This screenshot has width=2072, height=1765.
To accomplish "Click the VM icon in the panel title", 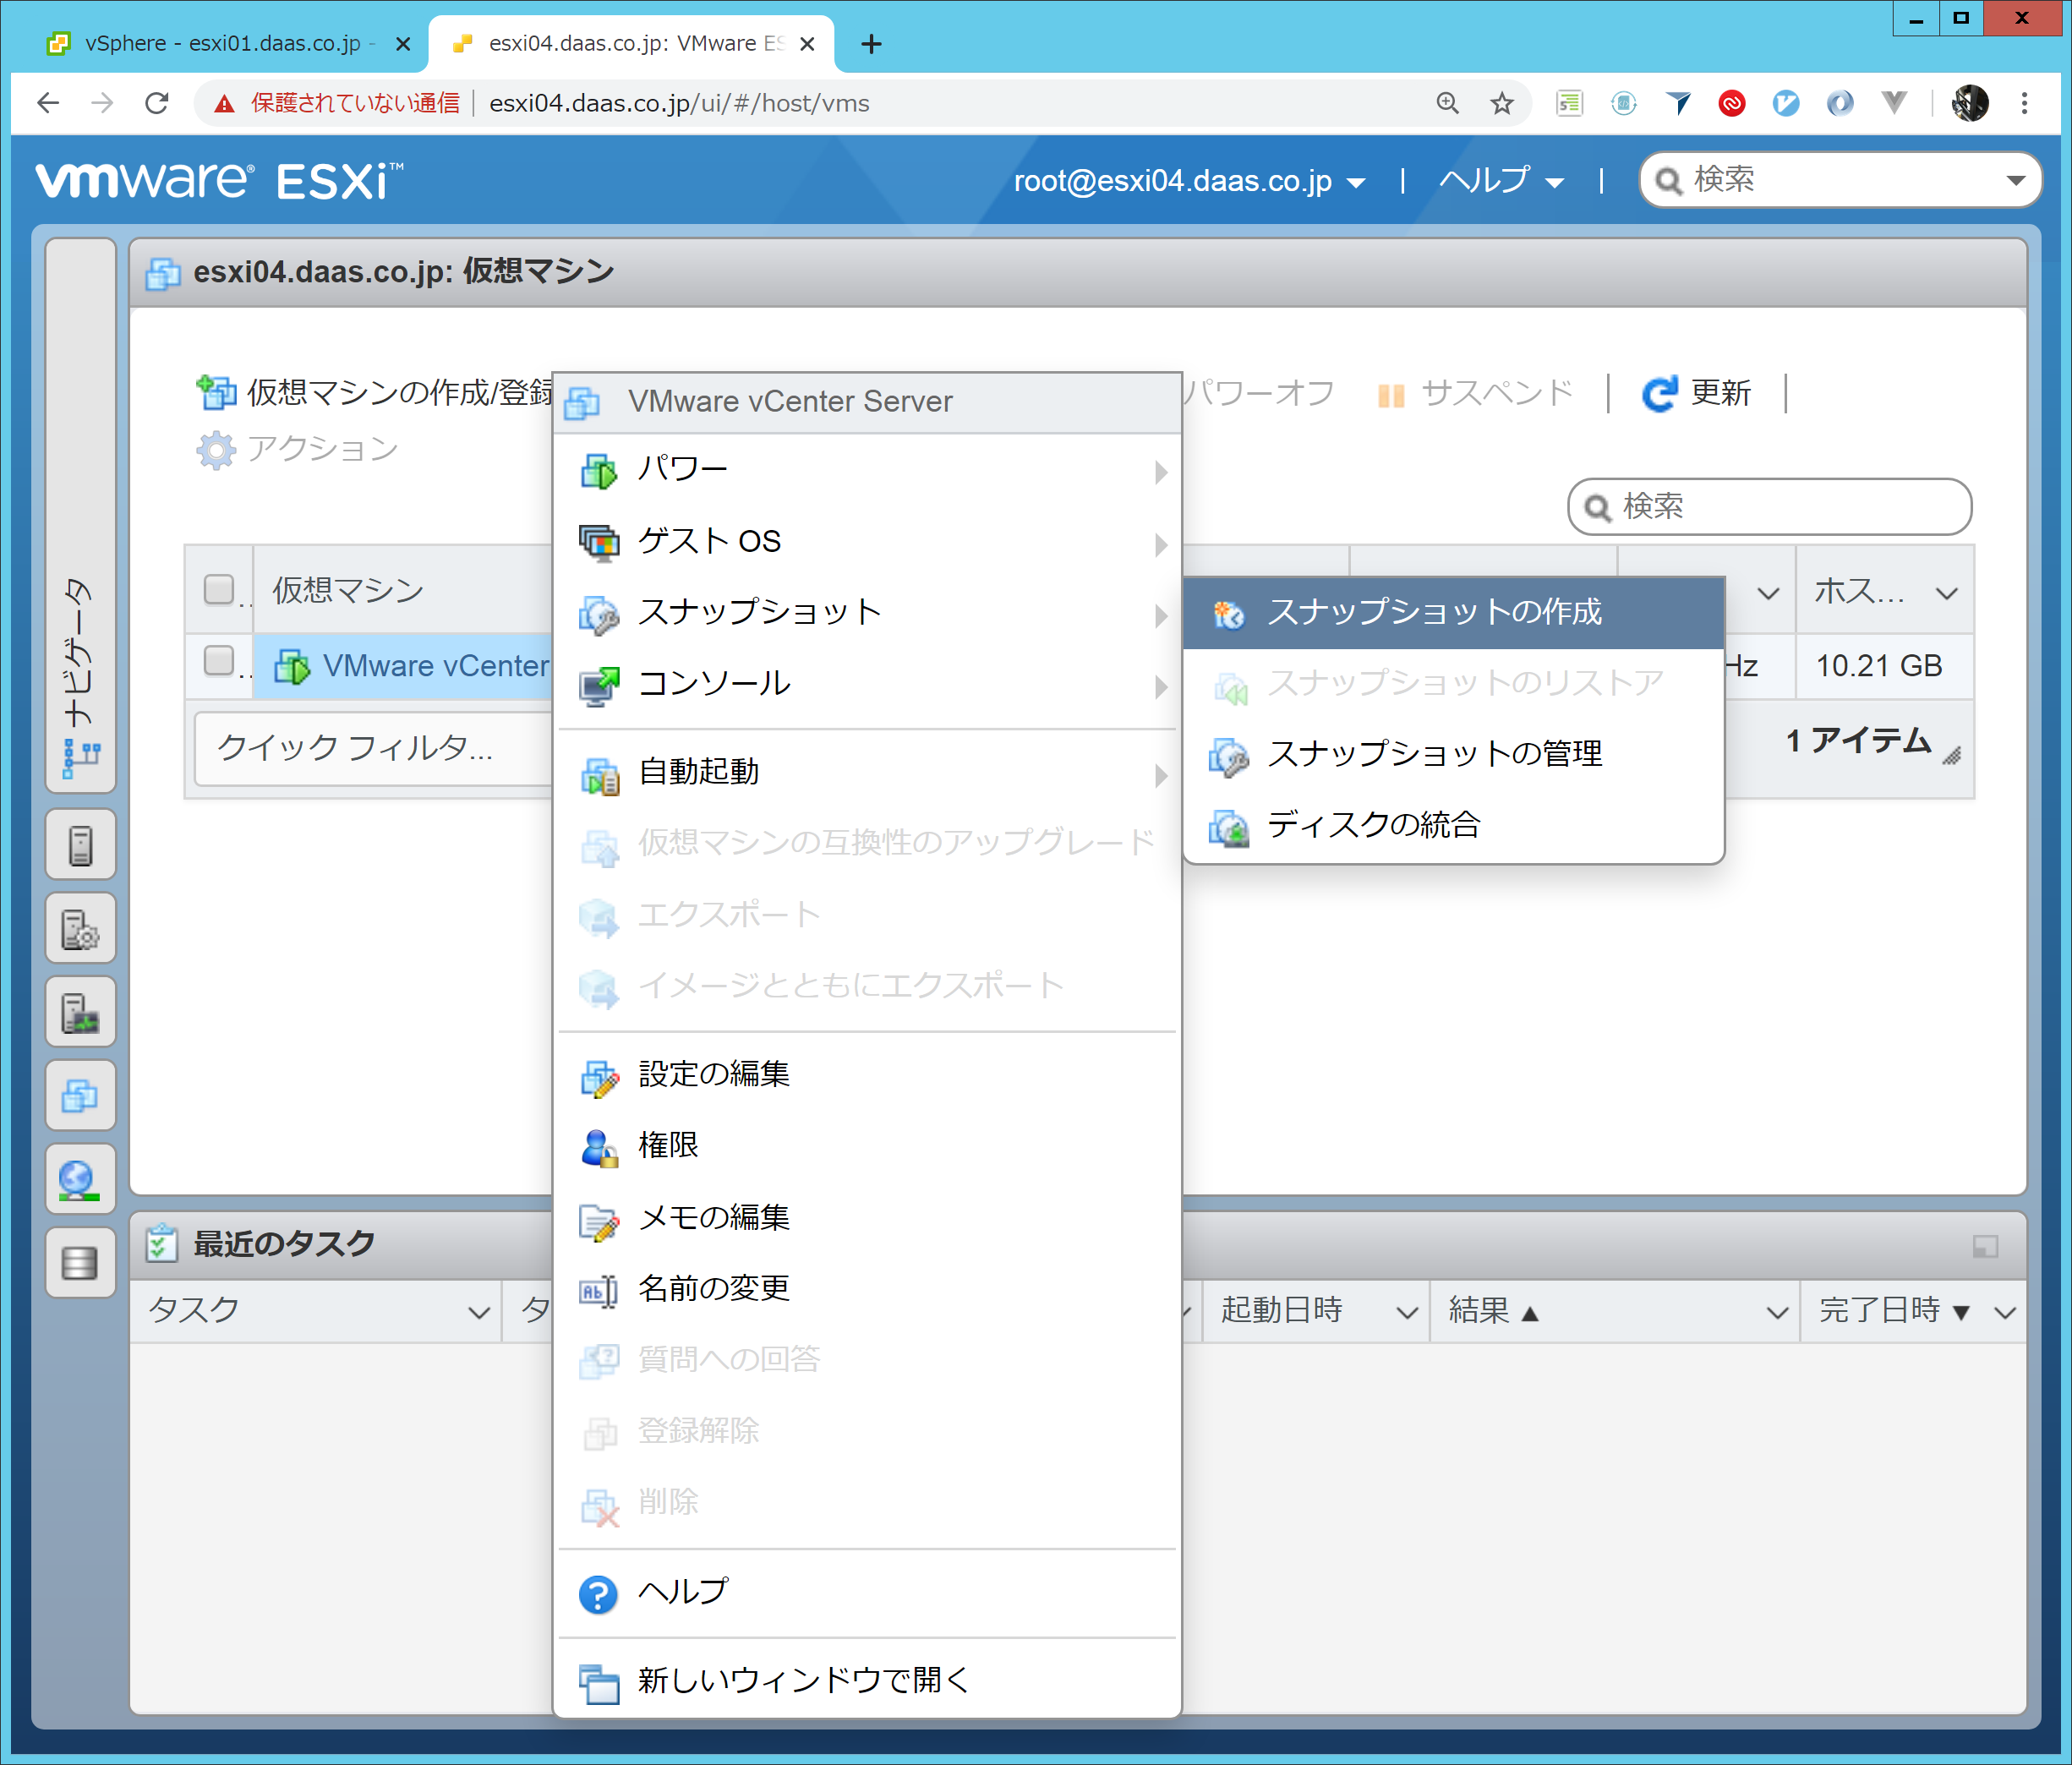I will [x=162, y=272].
